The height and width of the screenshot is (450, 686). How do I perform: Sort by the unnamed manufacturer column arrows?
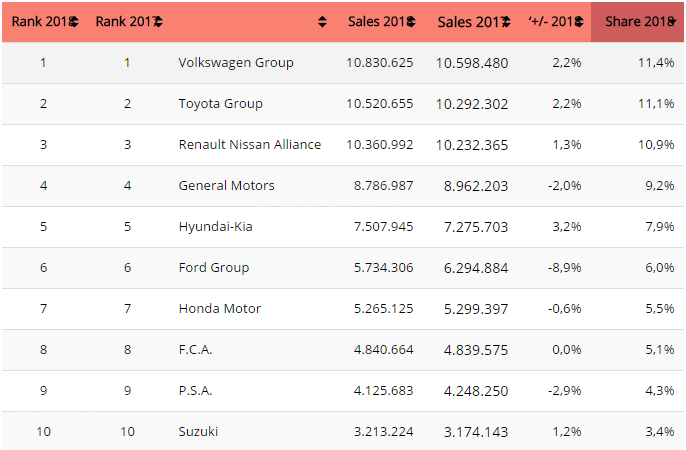pyautogui.click(x=322, y=21)
